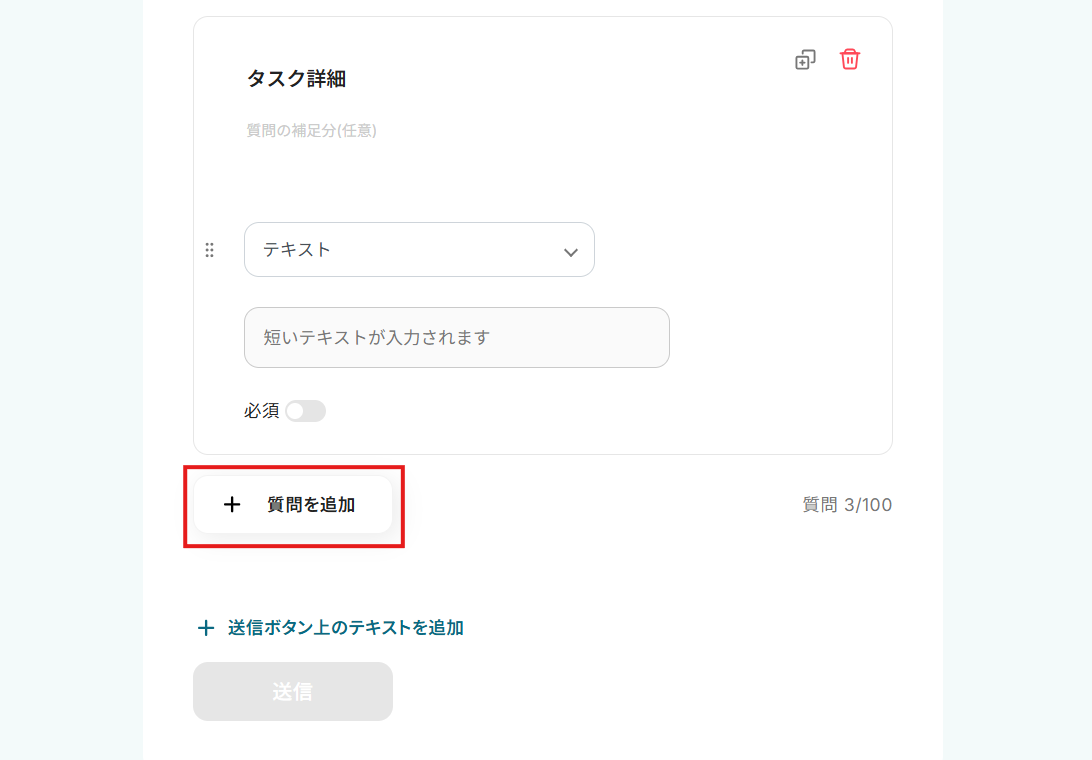
Task: Delete the タスク詳細 question with trash icon
Action: 850,59
